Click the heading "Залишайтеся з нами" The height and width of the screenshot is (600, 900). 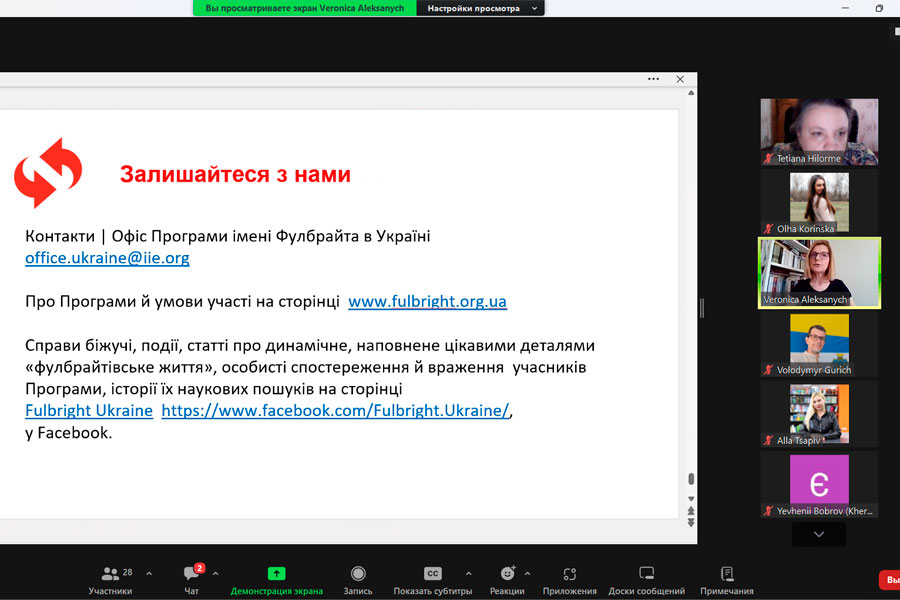(x=235, y=174)
